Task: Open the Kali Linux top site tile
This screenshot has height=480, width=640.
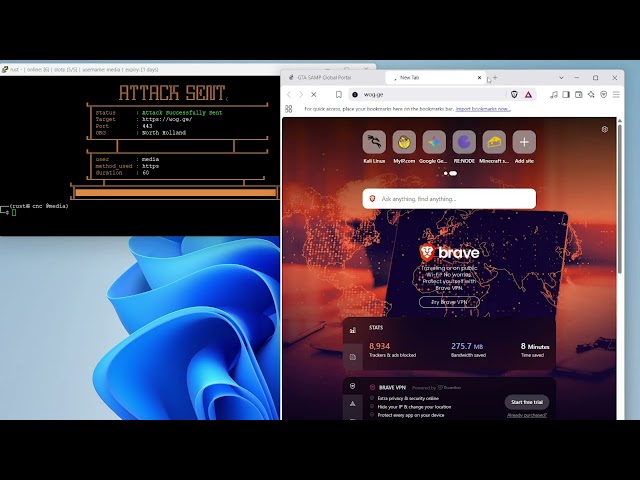Action: pos(374,142)
